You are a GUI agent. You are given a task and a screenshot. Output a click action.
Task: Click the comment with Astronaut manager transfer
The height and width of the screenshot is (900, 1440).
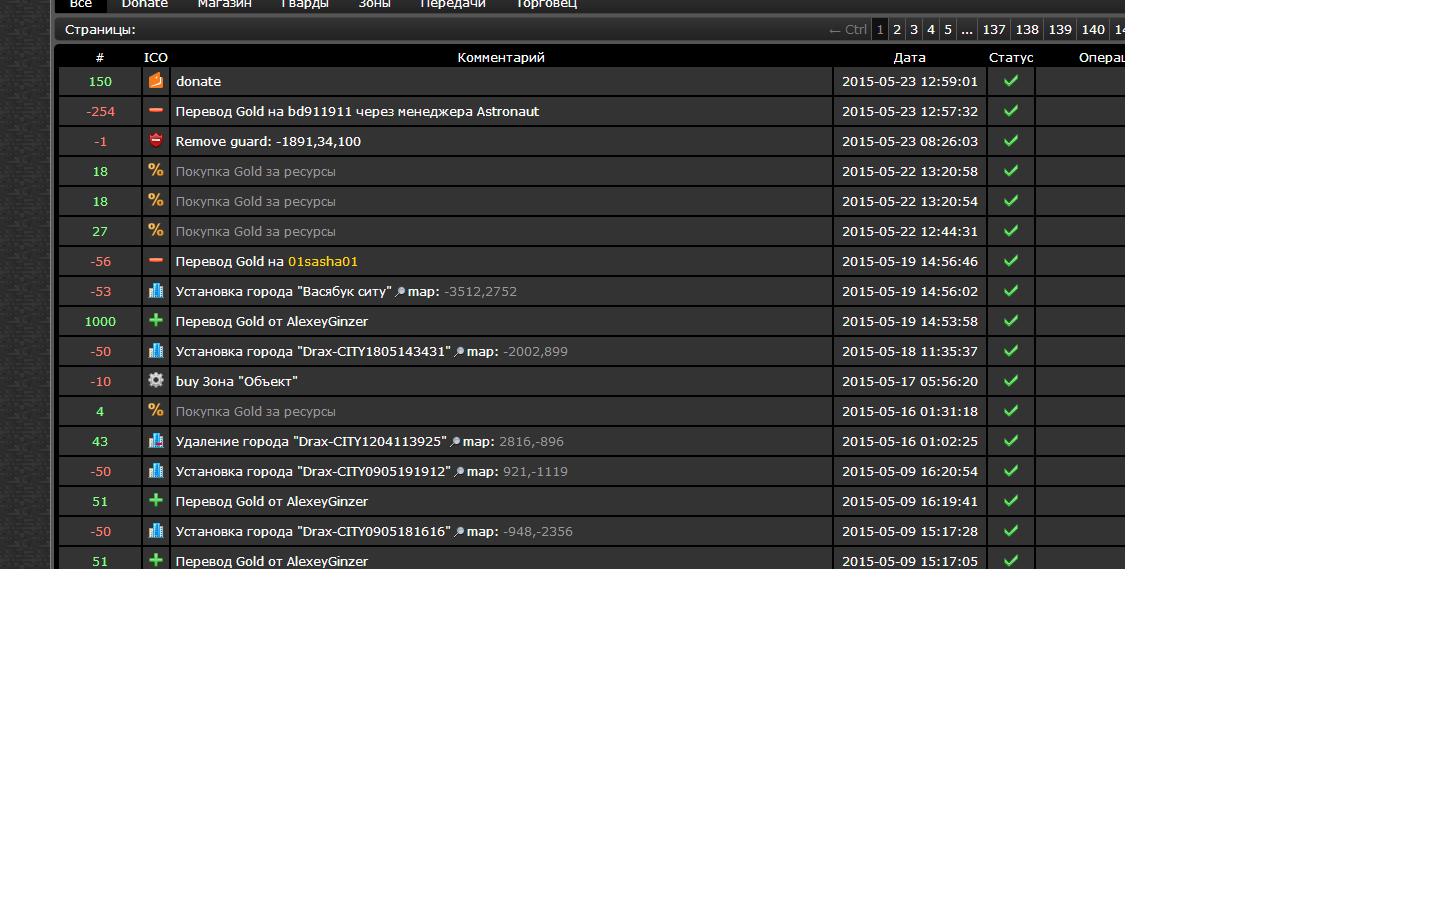(357, 111)
